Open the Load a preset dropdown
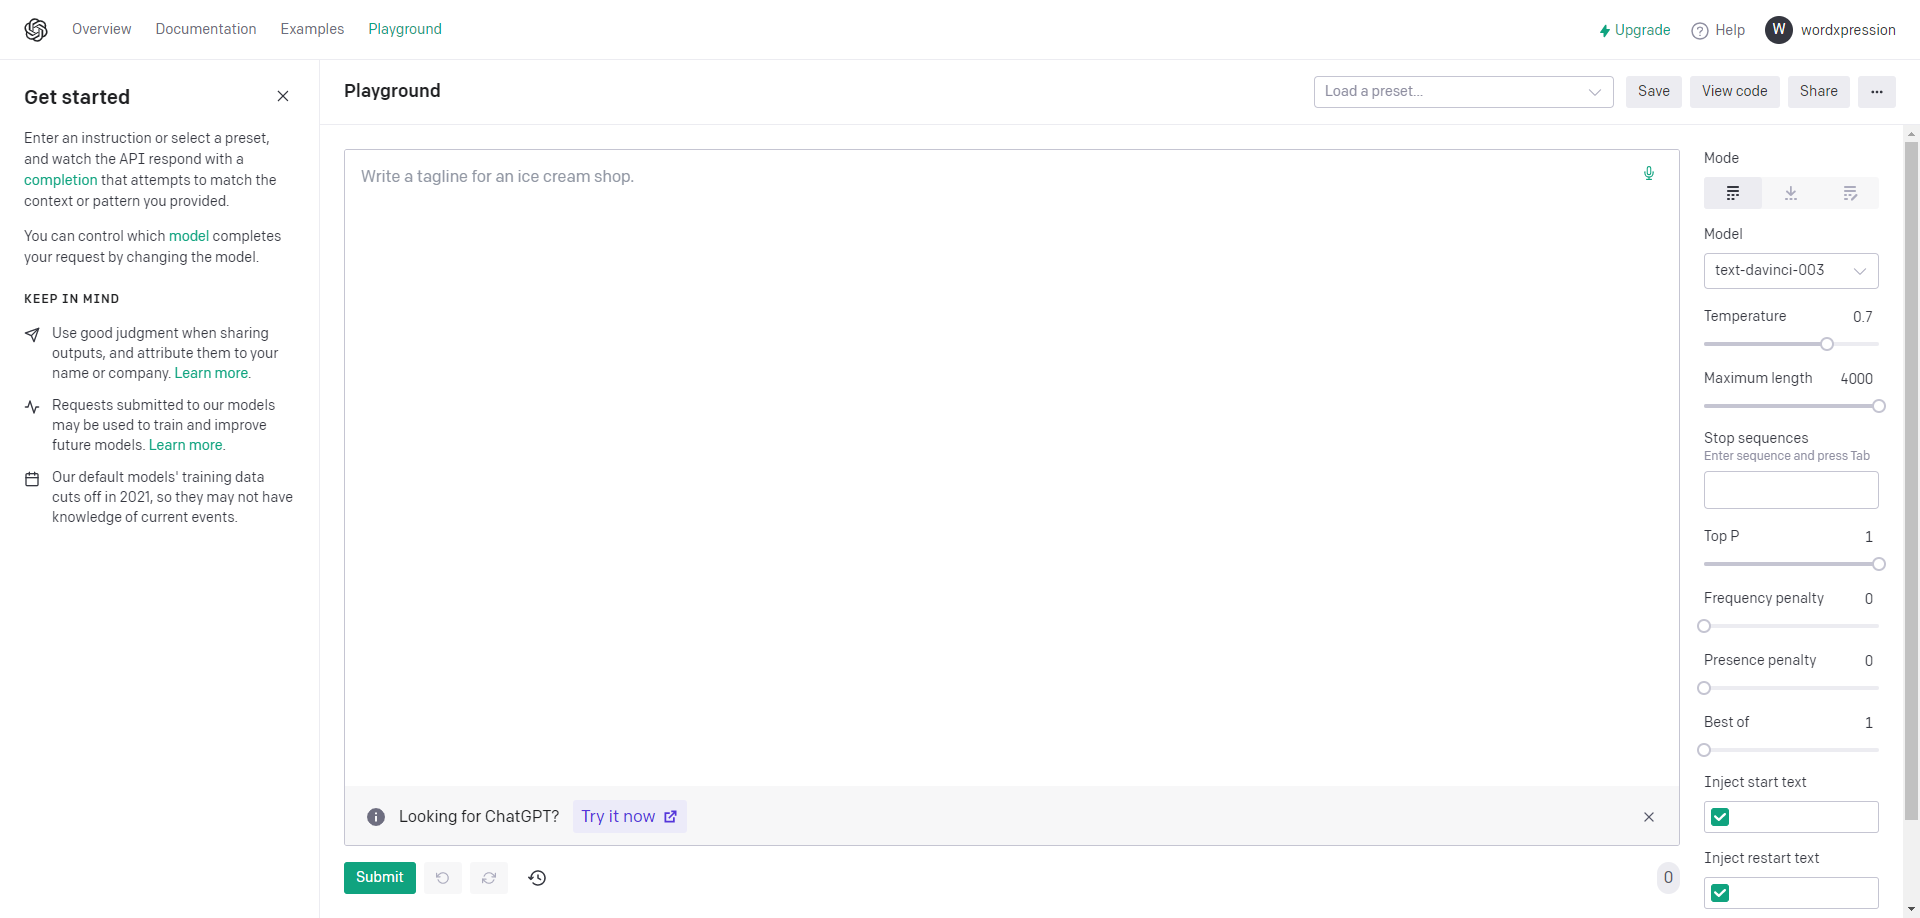 click(x=1464, y=92)
